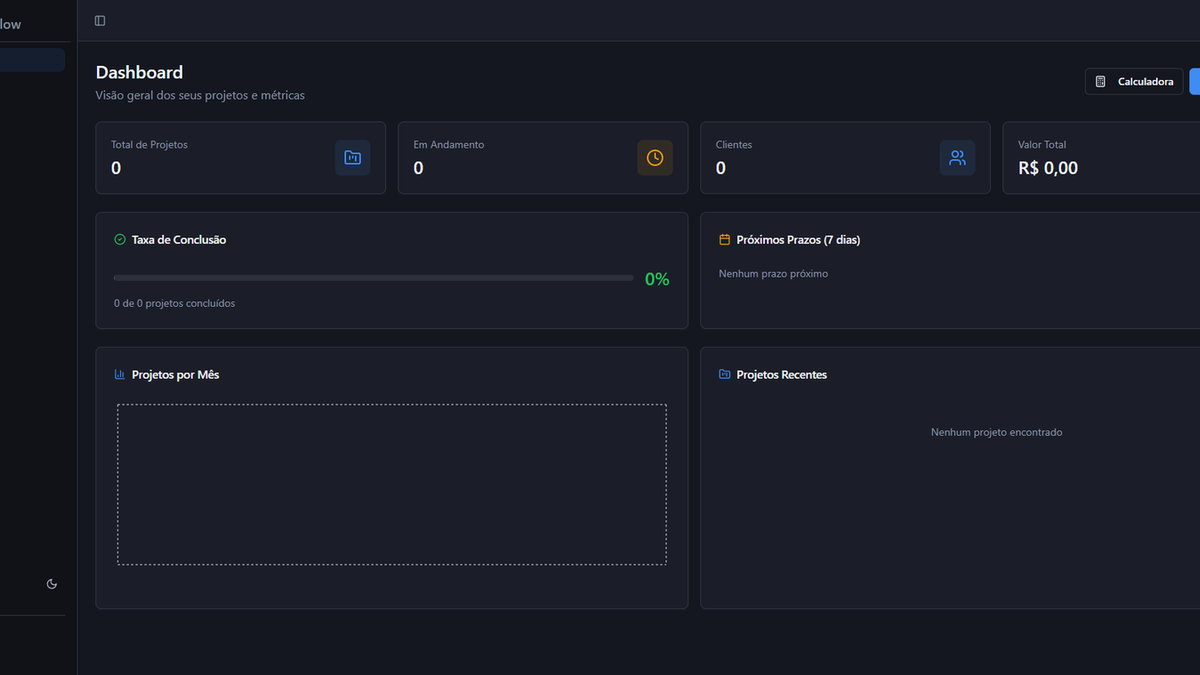Click the "Projetos Recentes" heading
Image resolution: width=1200 pixels, height=675 pixels.
(x=782, y=375)
